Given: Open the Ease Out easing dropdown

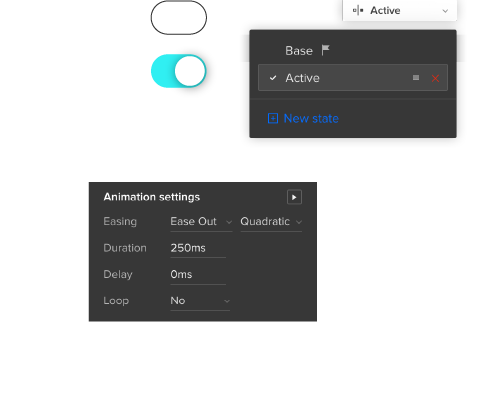Looking at the screenshot, I should [201, 222].
